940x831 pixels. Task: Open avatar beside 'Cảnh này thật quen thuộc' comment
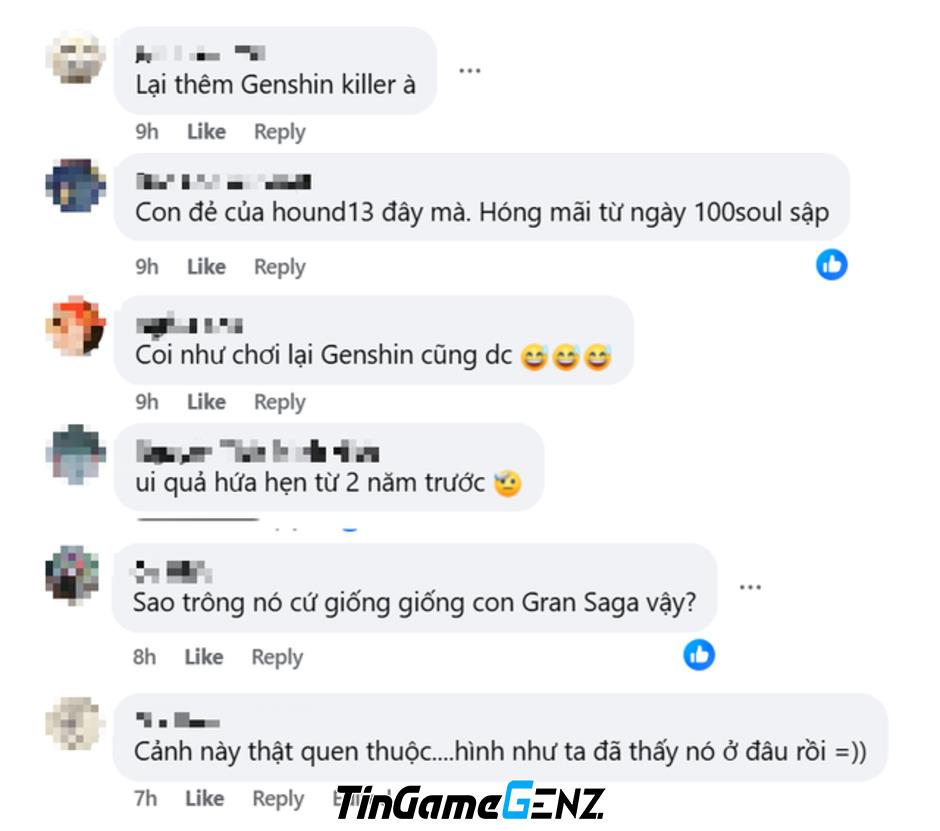pos(73,724)
